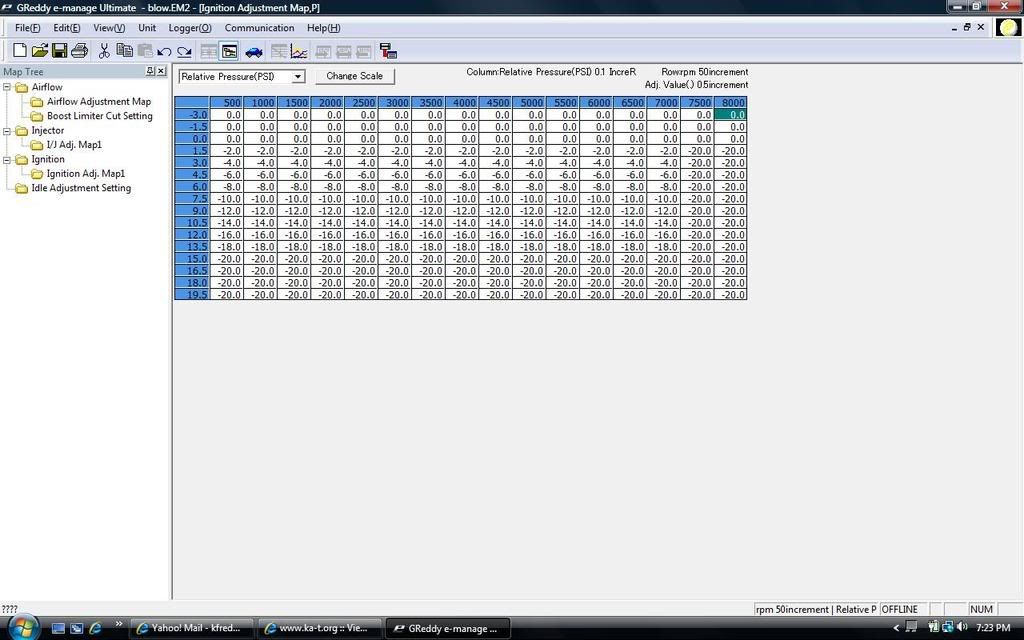The width and height of the screenshot is (1024, 640).
Task: Select the Airflow folder label
Action: [47, 88]
